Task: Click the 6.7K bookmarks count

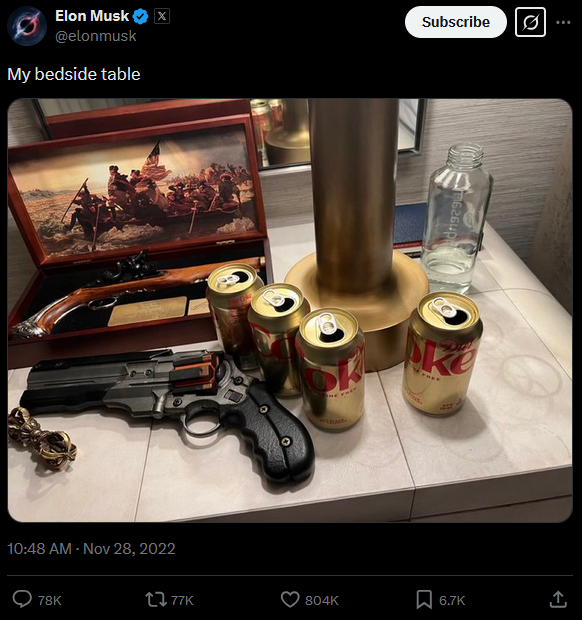Action: coord(452,601)
